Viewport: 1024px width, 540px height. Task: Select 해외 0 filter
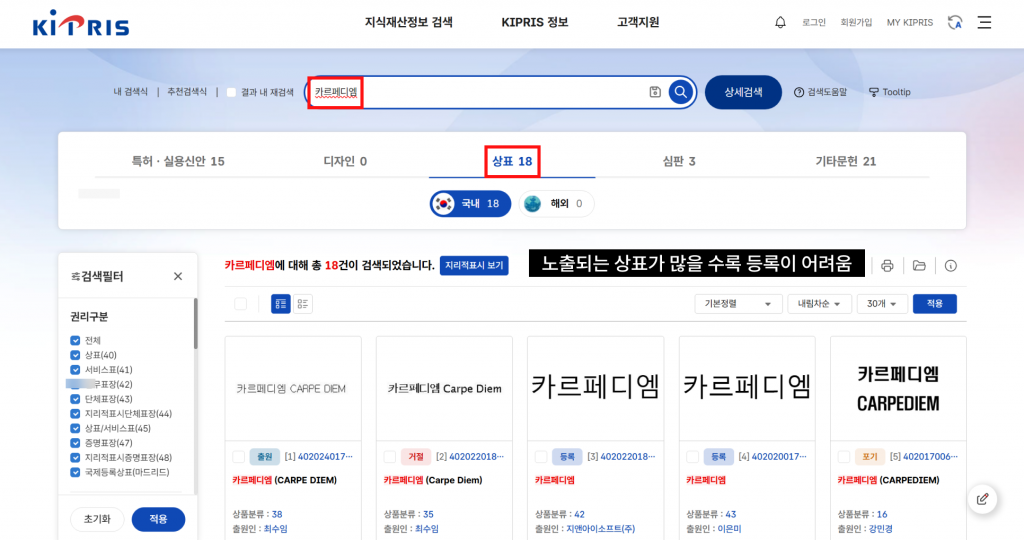click(556, 204)
